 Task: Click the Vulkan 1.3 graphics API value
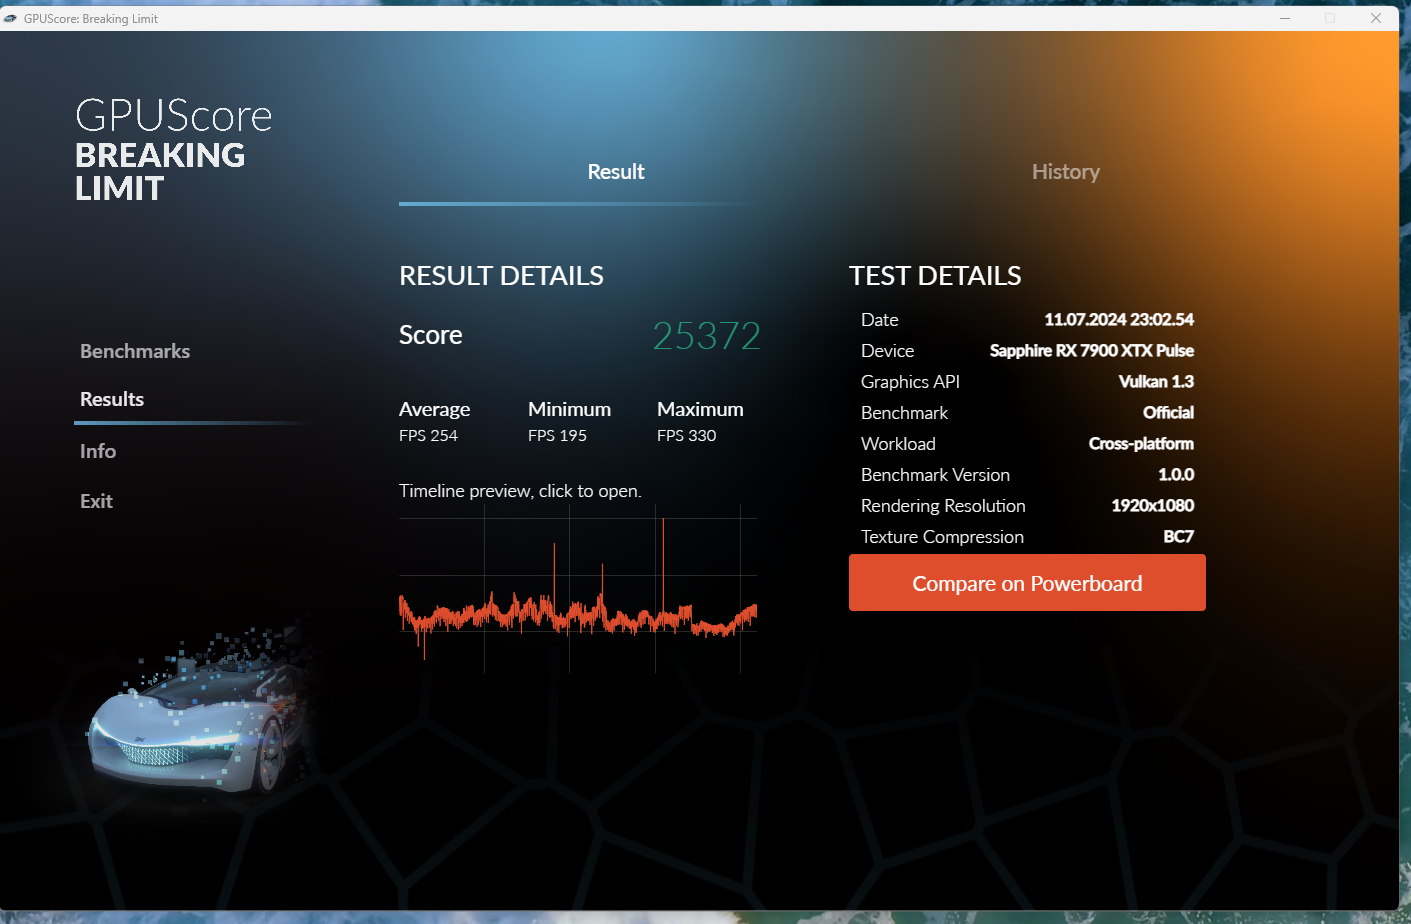1156,382
